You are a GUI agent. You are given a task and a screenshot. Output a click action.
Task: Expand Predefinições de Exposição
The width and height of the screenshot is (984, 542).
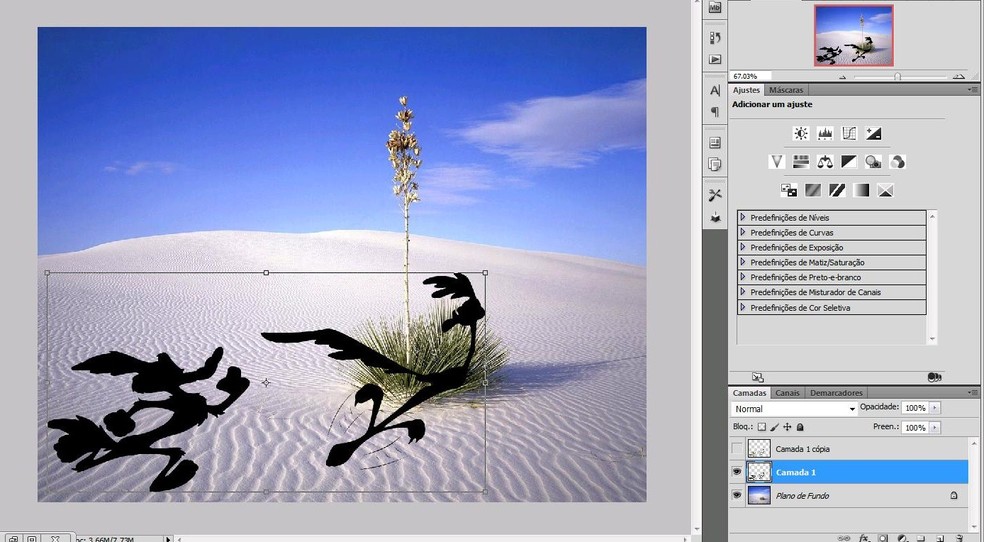pos(742,247)
